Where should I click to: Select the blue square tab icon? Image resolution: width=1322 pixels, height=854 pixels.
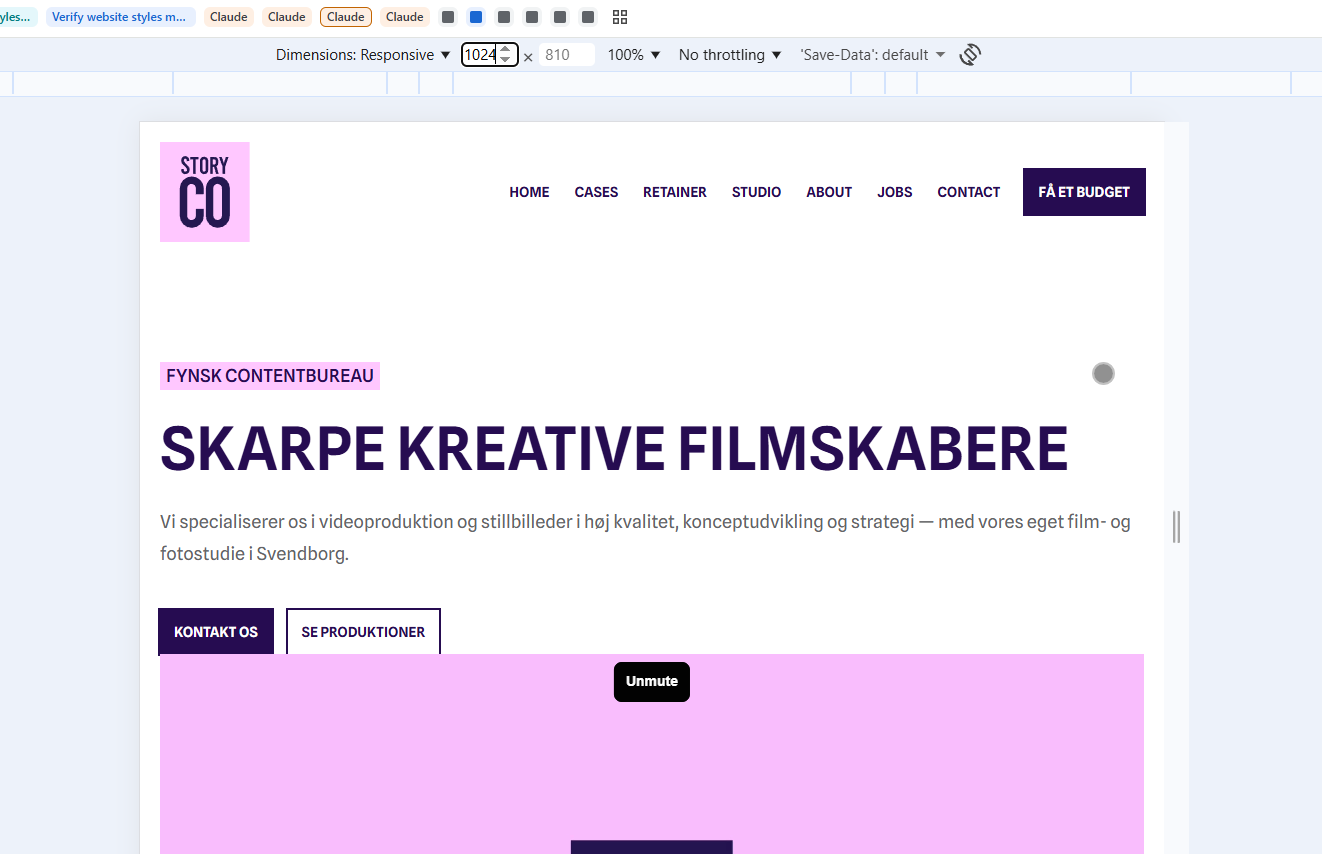[x=476, y=17]
